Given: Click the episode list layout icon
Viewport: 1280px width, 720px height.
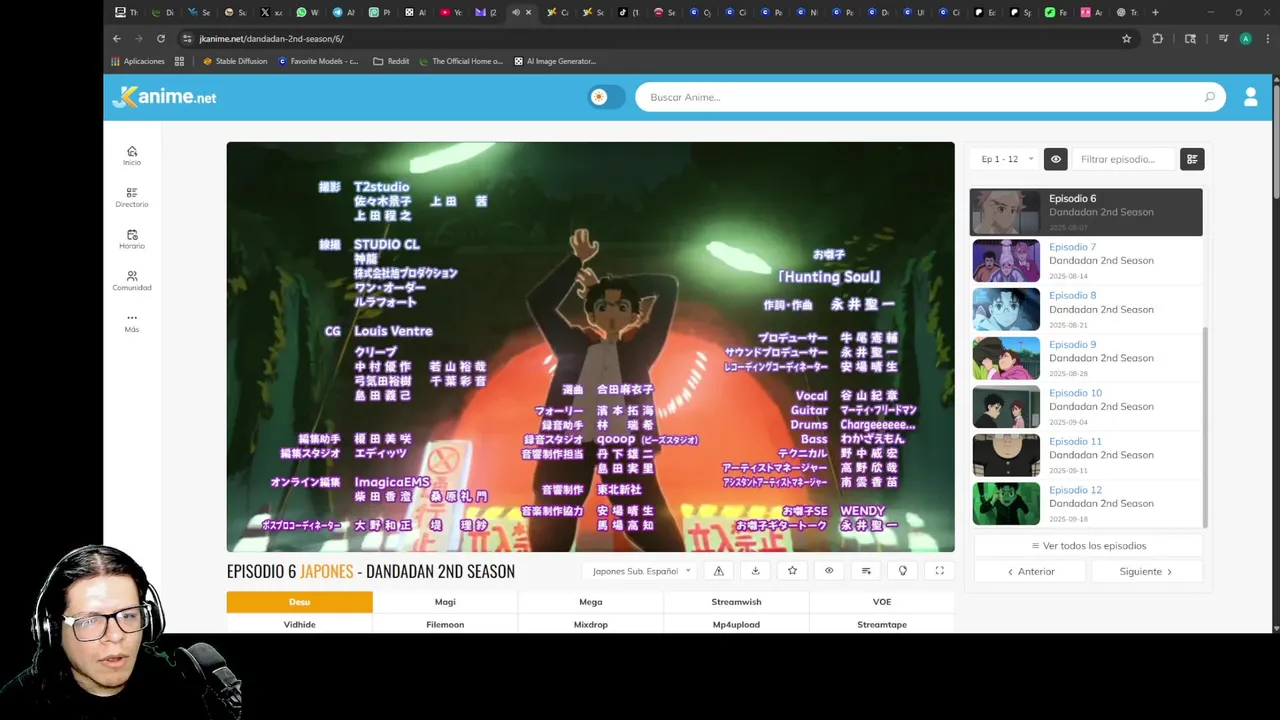Looking at the screenshot, I should pos(1191,159).
